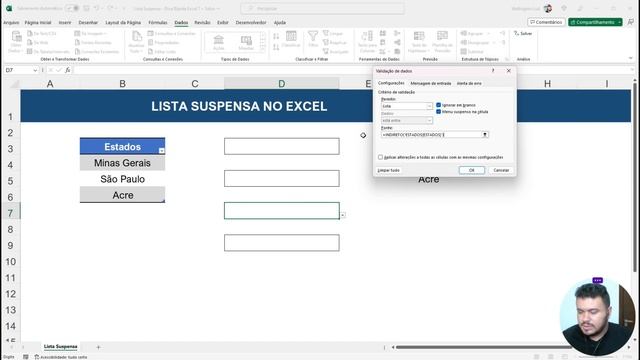The image size is (640, 360).
Task: Select the empty cell D3 box
Action: (x=282, y=146)
